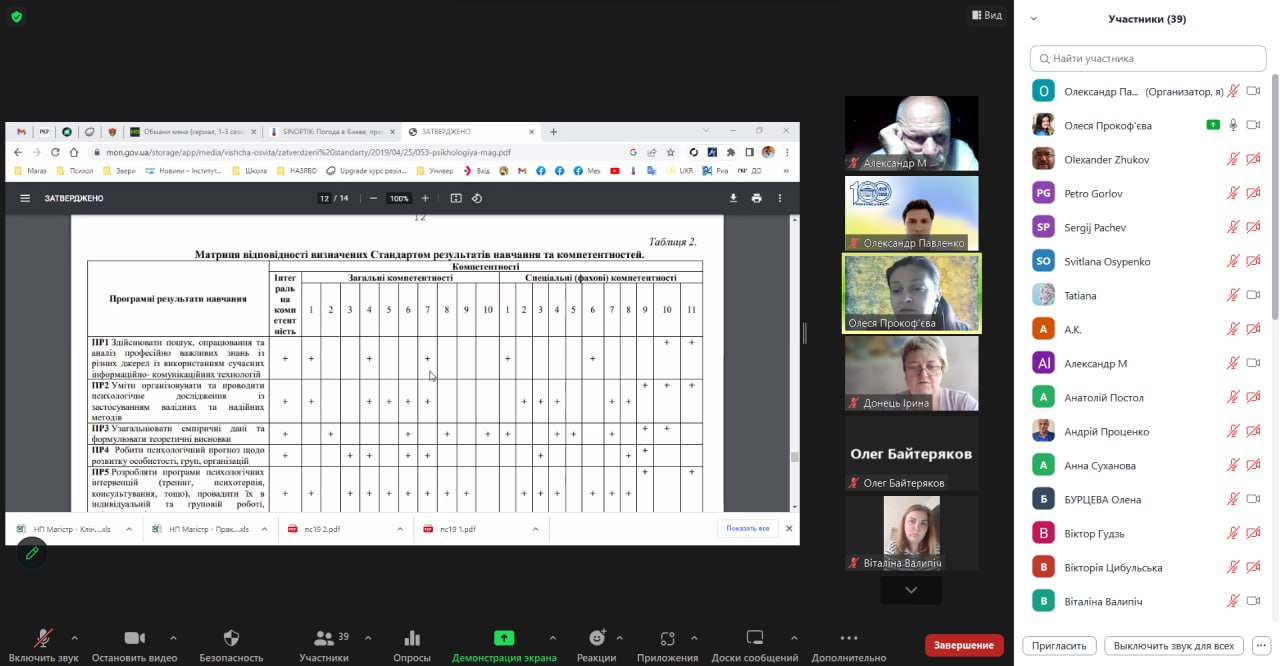Click the More (Дополнительно) three-dots icon
Viewport: 1280px width, 666px height.
click(849, 638)
